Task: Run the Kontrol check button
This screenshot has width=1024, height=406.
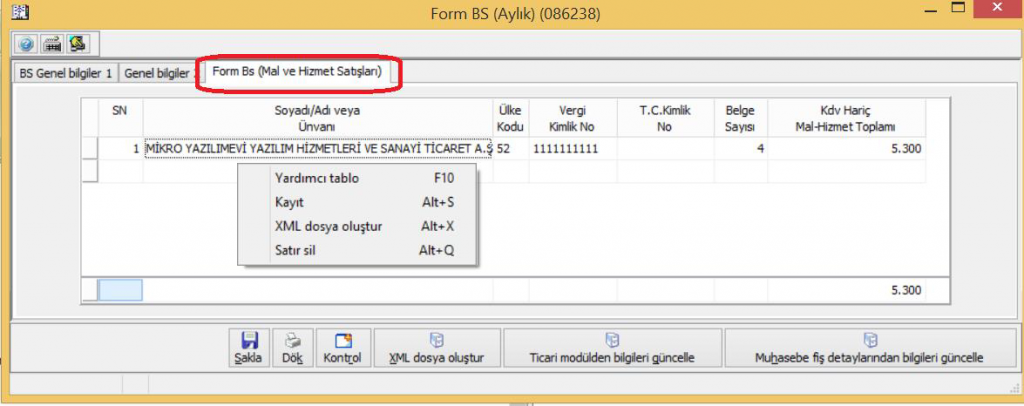Action: click(x=342, y=347)
